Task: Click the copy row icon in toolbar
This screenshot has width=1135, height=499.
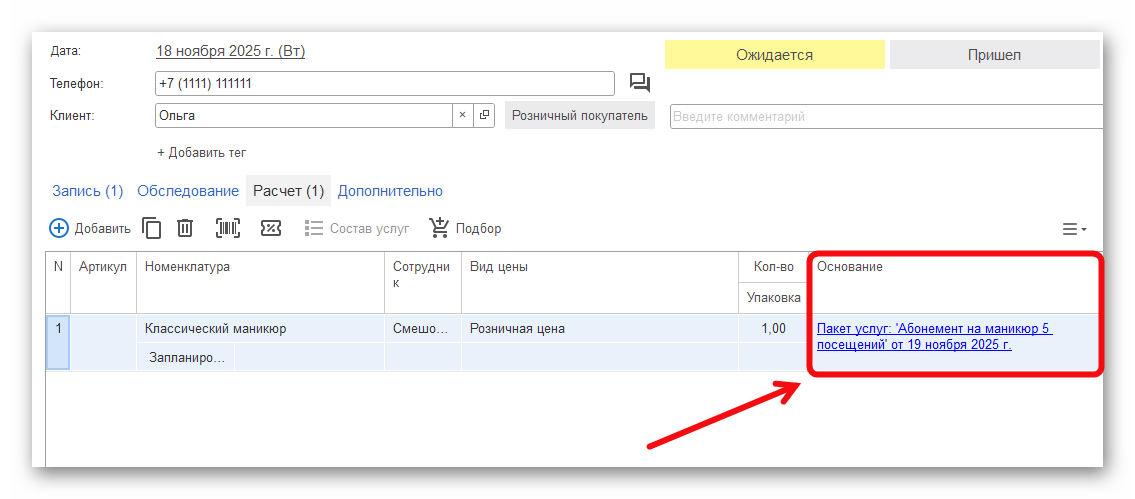Action: 152,228
